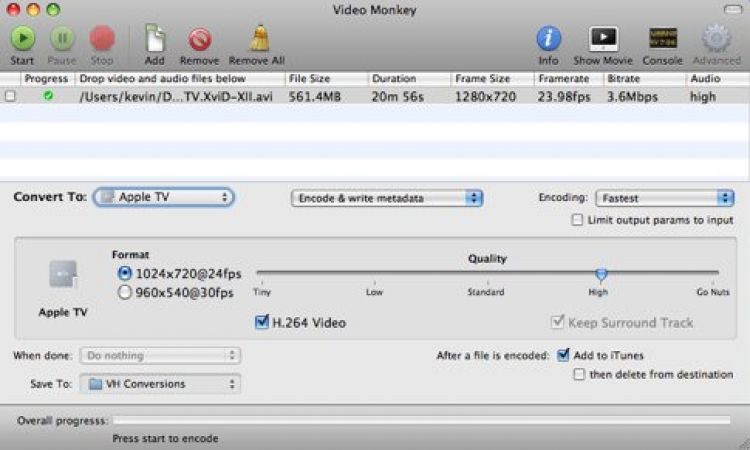The height and width of the screenshot is (450, 750).
Task: Toggle the H.264 Video checkbox
Action: [x=262, y=322]
